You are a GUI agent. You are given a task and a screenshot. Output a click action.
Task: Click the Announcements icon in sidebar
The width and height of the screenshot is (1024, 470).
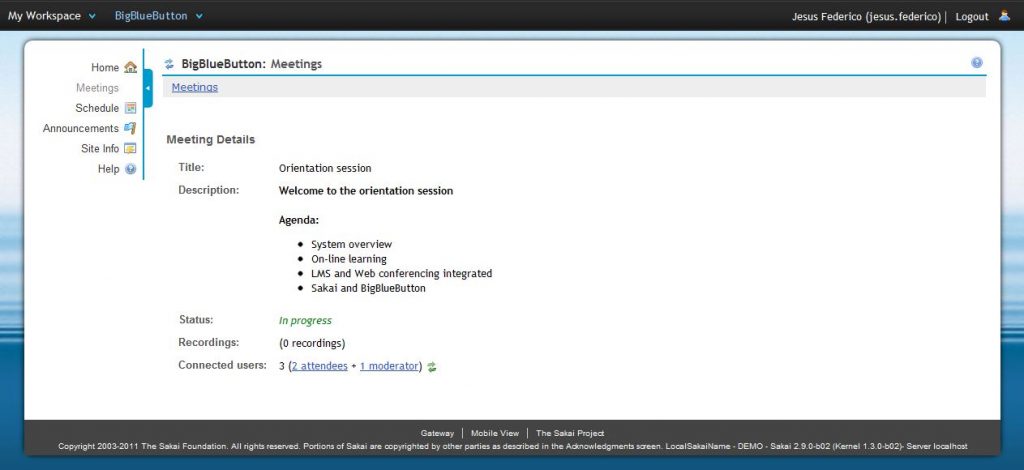point(130,128)
